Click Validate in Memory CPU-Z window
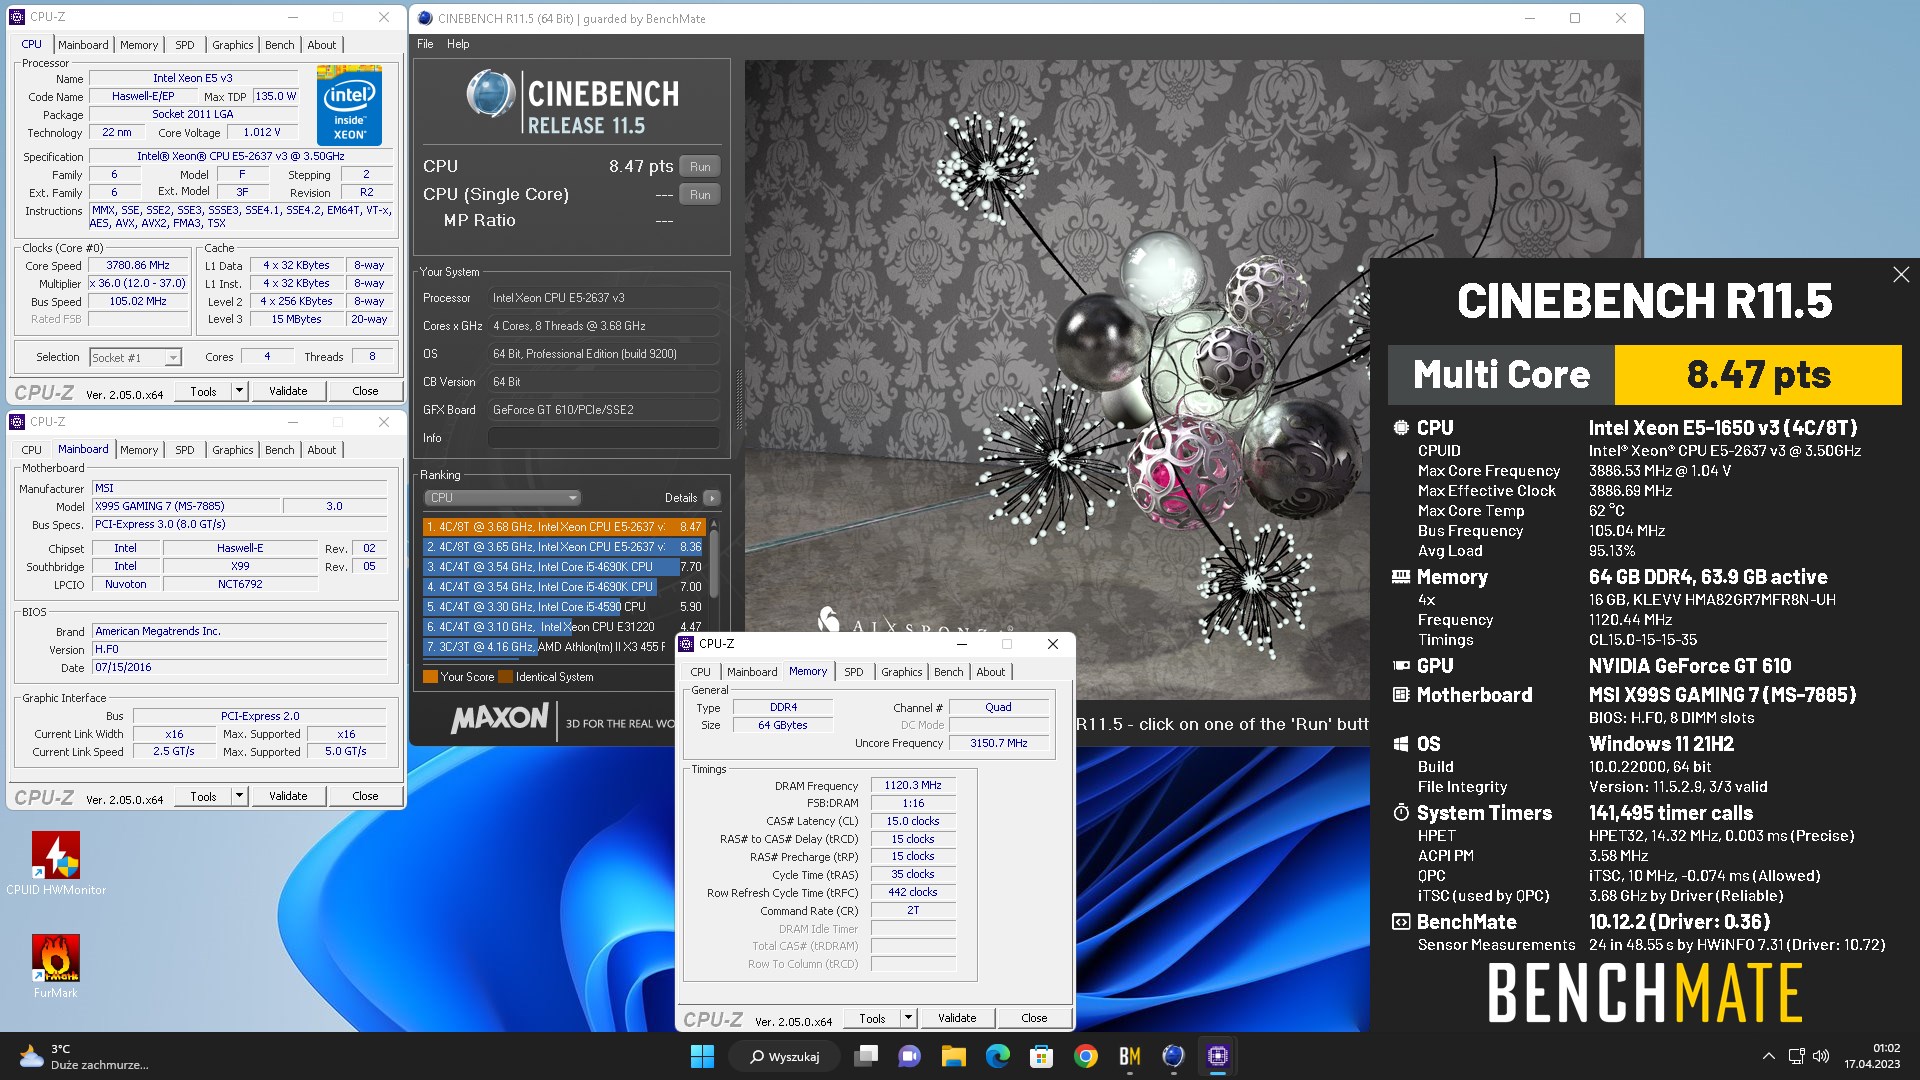The image size is (1920, 1080). tap(957, 1018)
